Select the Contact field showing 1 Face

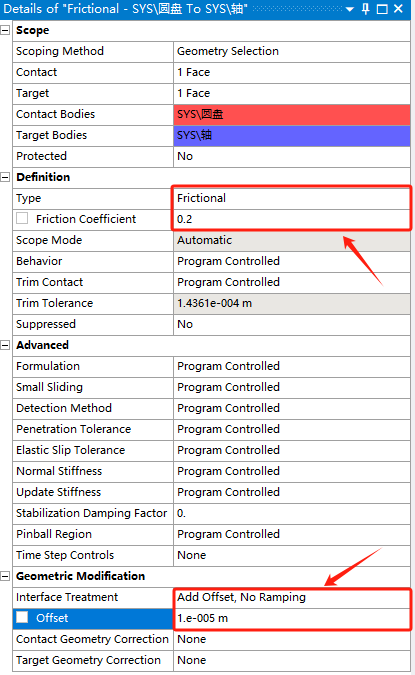tap(291, 72)
